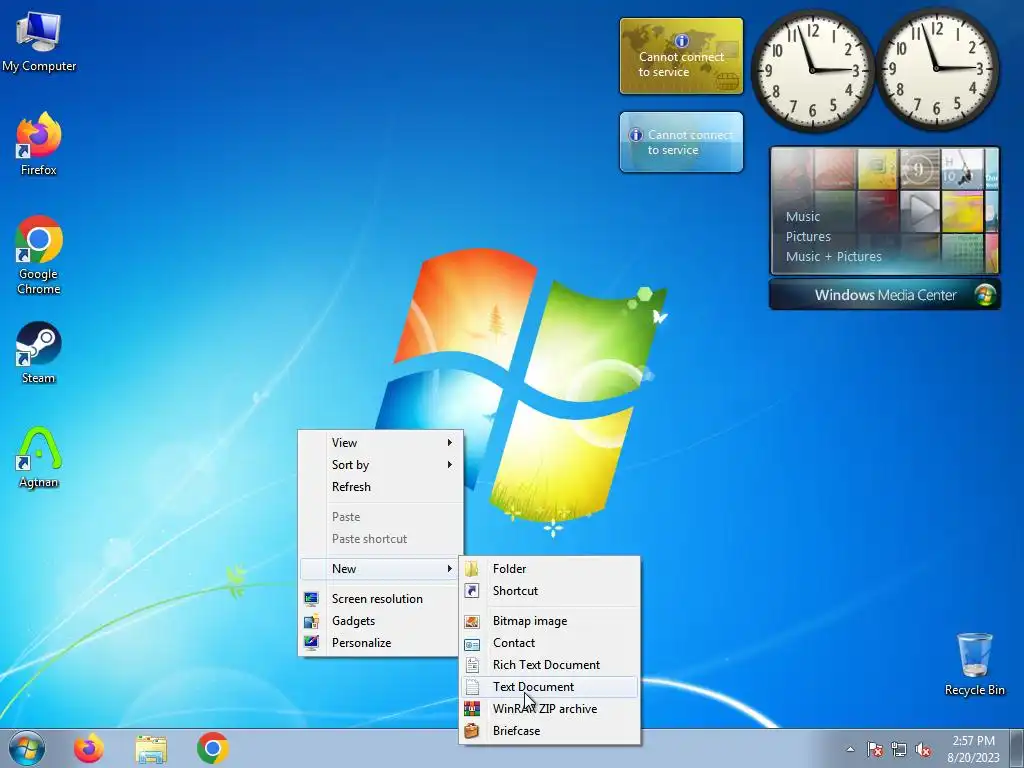The height and width of the screenshot is (768, 1024).
Task: Open Gadgets from the context menu
Action: click(381, 621)
